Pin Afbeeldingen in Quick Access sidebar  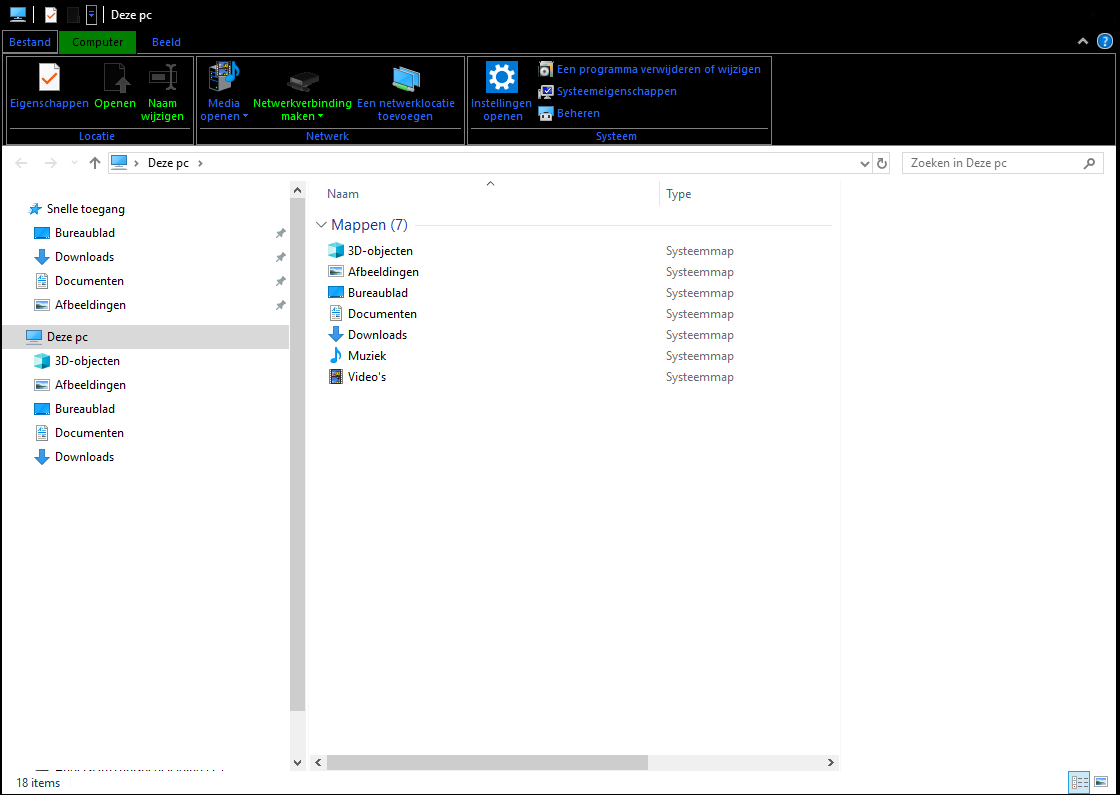[280, 305]
